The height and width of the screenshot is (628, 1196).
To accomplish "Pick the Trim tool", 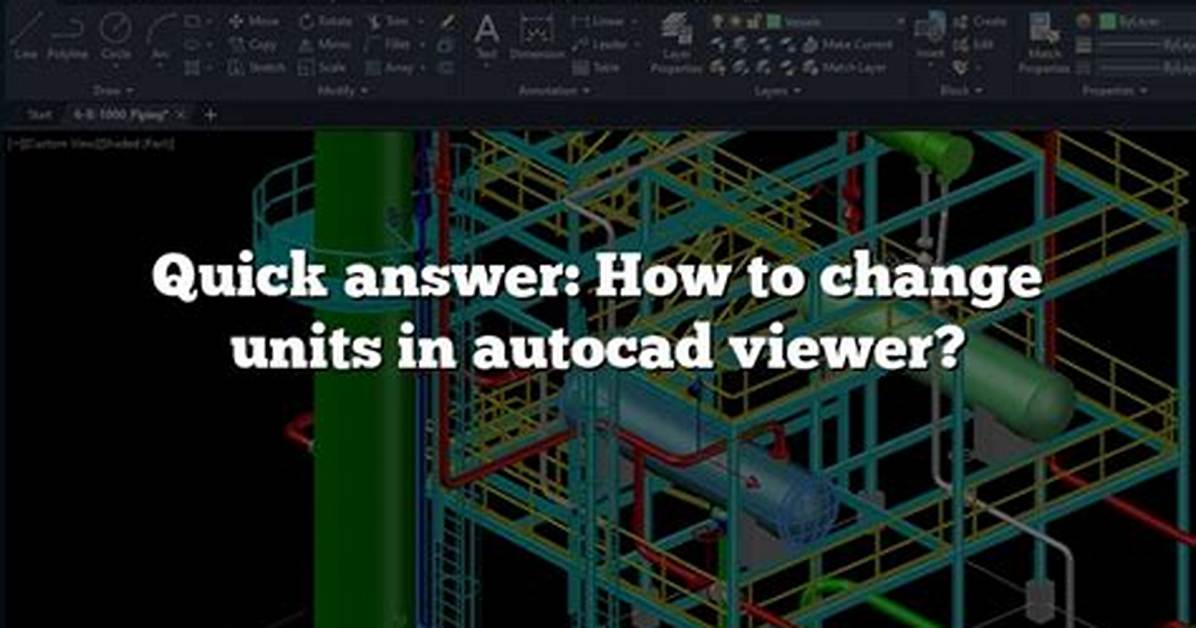I will (x=390, y=22).
